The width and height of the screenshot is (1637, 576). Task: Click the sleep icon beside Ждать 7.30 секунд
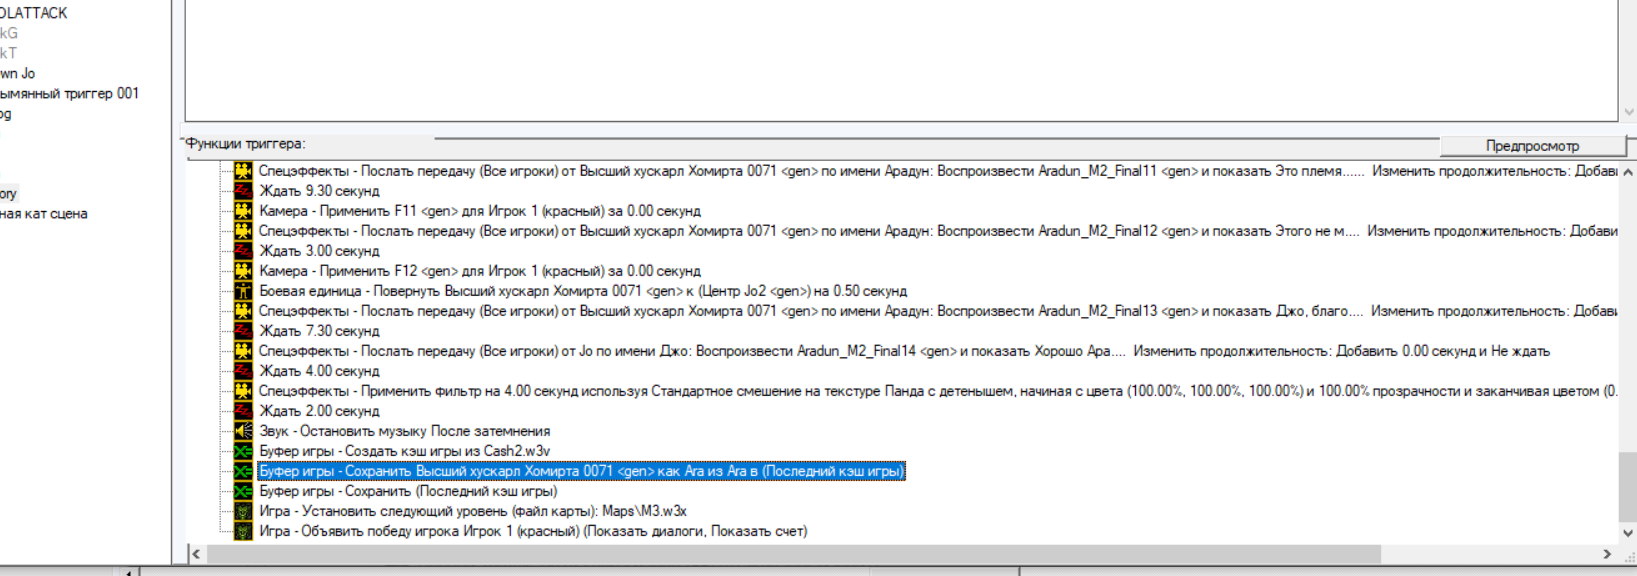pos(243,331)
